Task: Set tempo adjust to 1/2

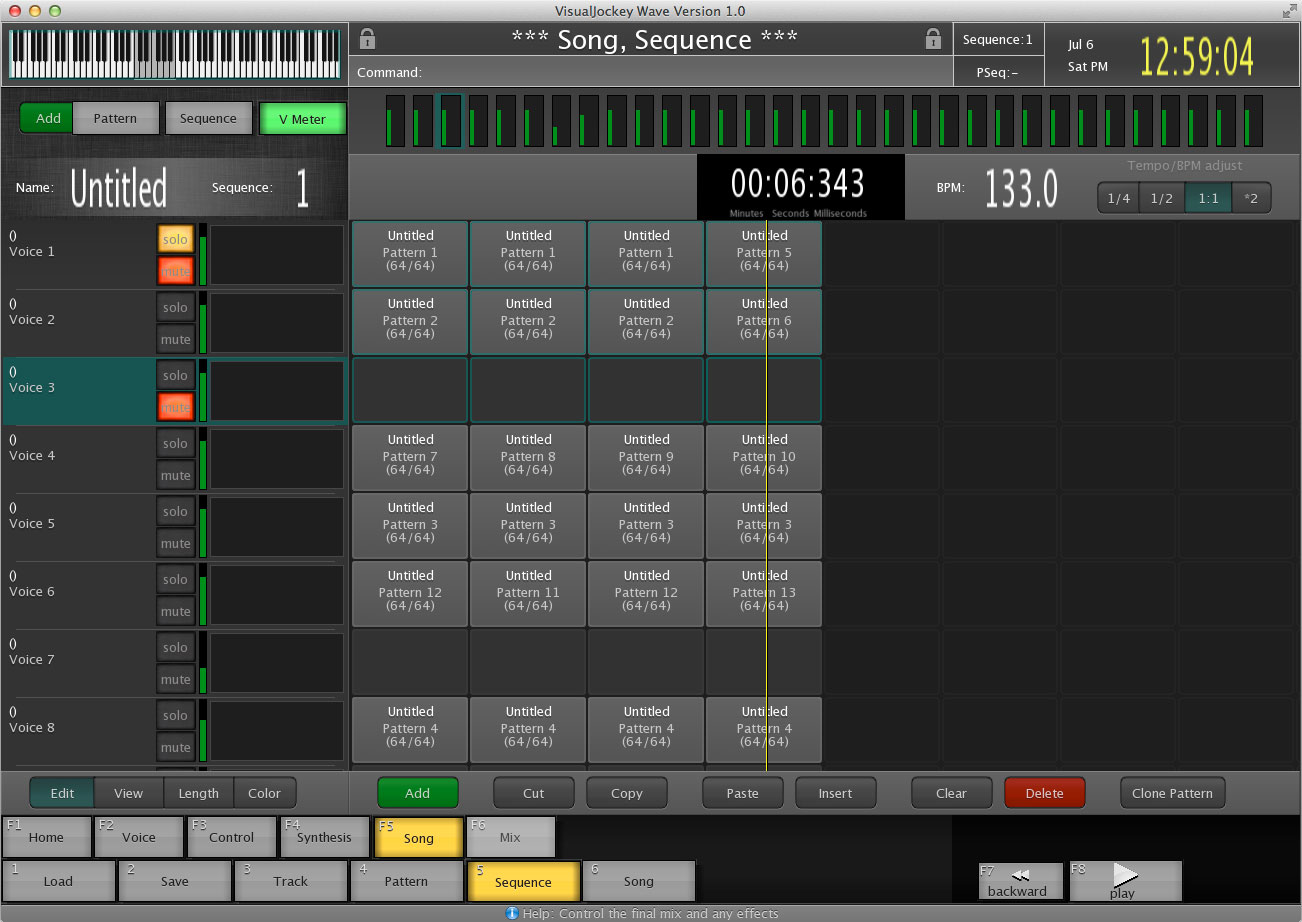Action: [1162, 198]
